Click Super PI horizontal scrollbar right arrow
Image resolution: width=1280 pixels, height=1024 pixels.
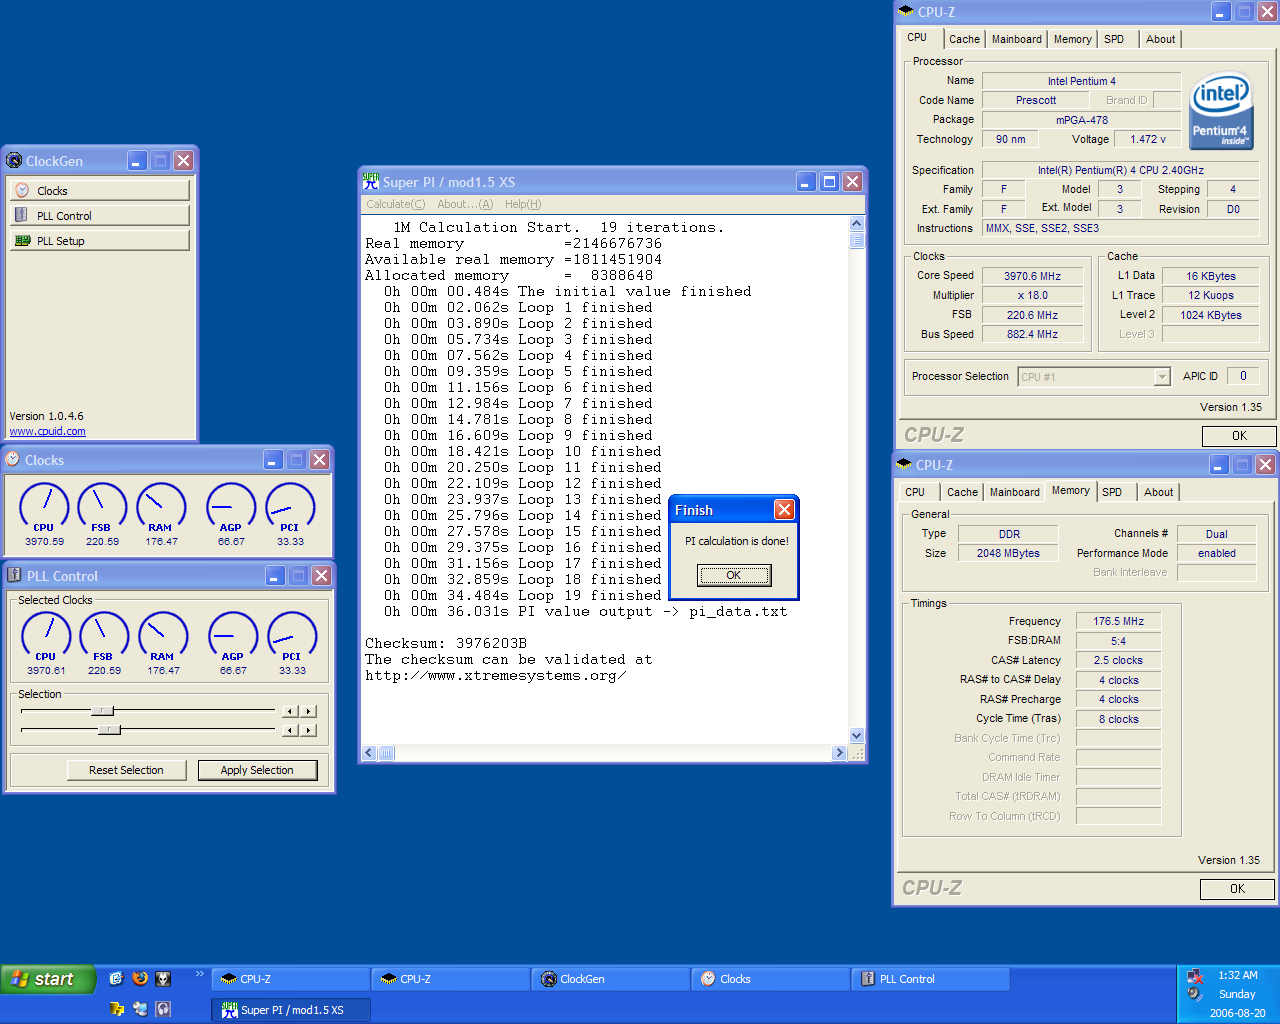click(839, 753)
